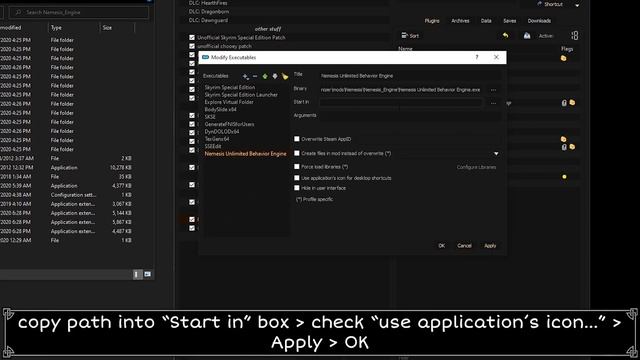Enable Overwrite Steam AppID checkbox
The height and width of the screenshot is (360, 640).
(297, 139)
